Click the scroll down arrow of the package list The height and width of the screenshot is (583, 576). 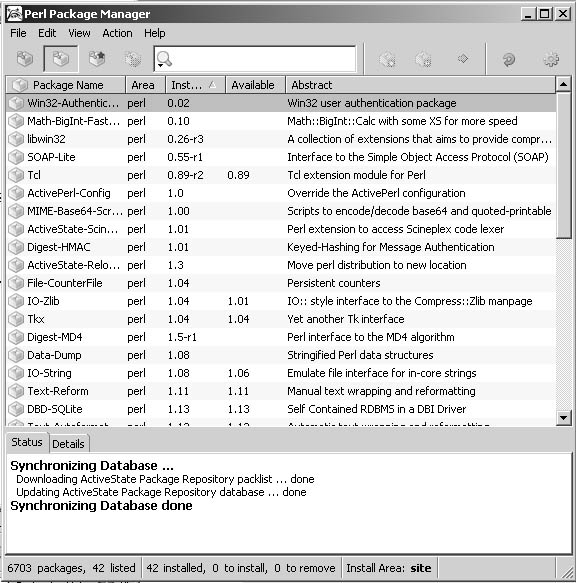(x=563, y=418)
